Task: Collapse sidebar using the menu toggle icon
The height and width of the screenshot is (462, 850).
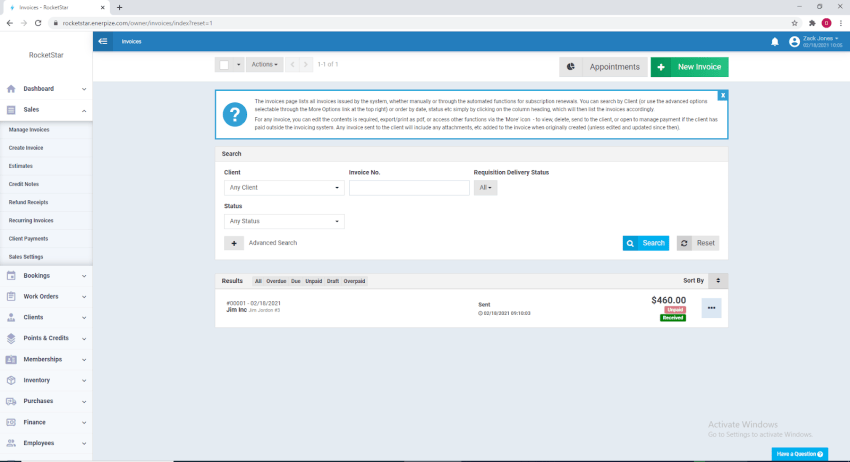Action: tap(103, 41)
